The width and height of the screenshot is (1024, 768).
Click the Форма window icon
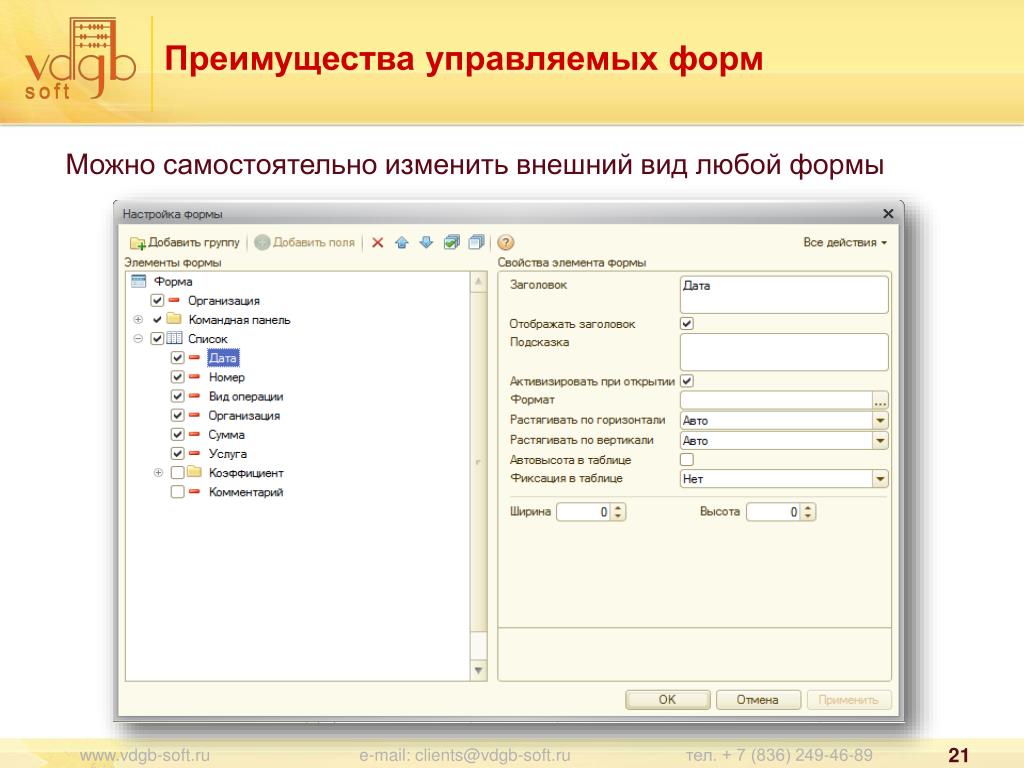[138, 281]
